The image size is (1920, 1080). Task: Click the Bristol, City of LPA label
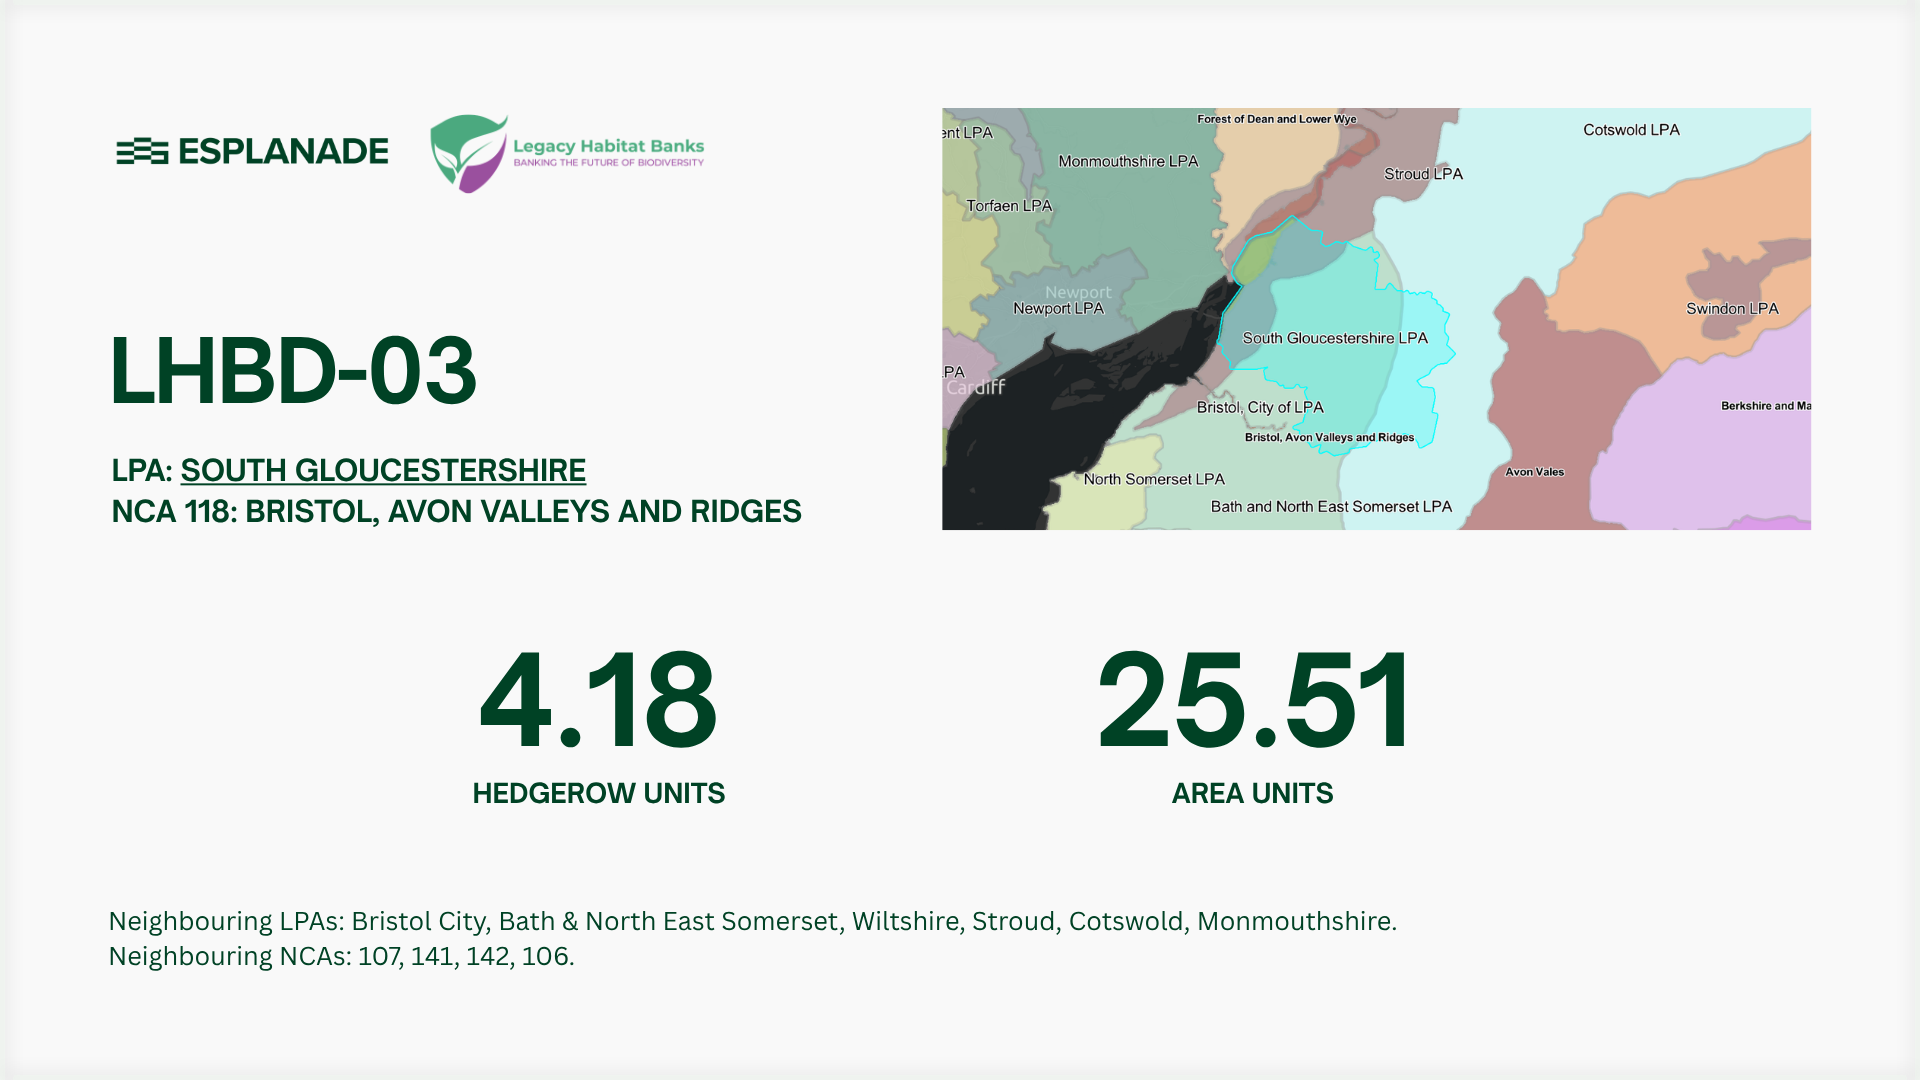(x=1260, y=407)
